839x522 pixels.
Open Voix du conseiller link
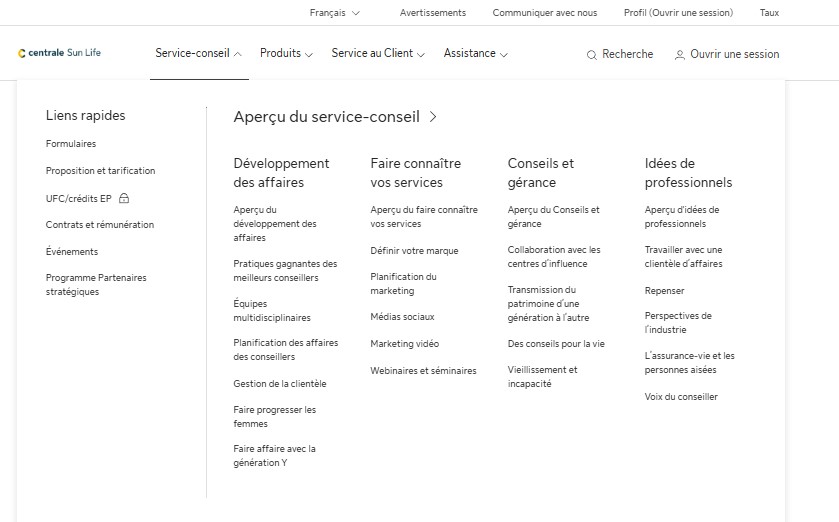point(681,397)
